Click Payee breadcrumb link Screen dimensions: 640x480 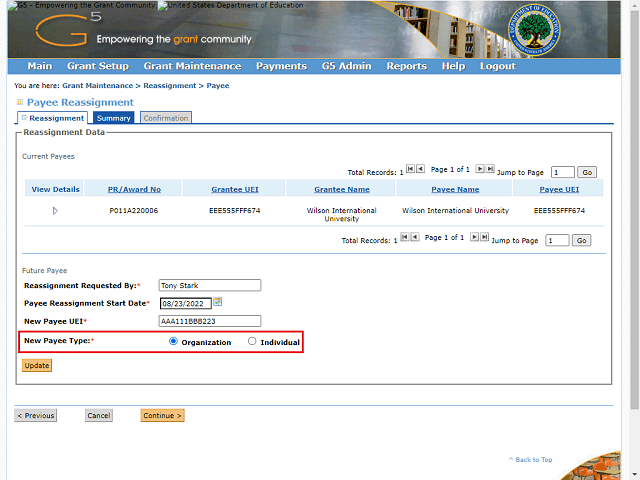218,86
